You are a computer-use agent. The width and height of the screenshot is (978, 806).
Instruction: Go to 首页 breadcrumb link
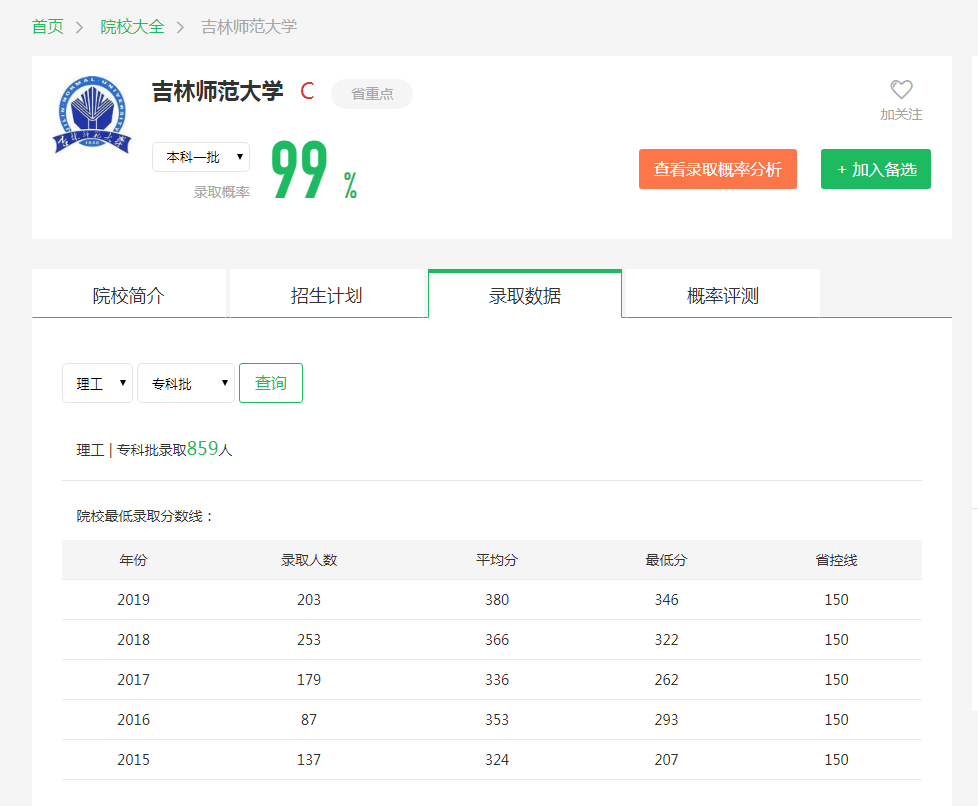pos(47,27)
